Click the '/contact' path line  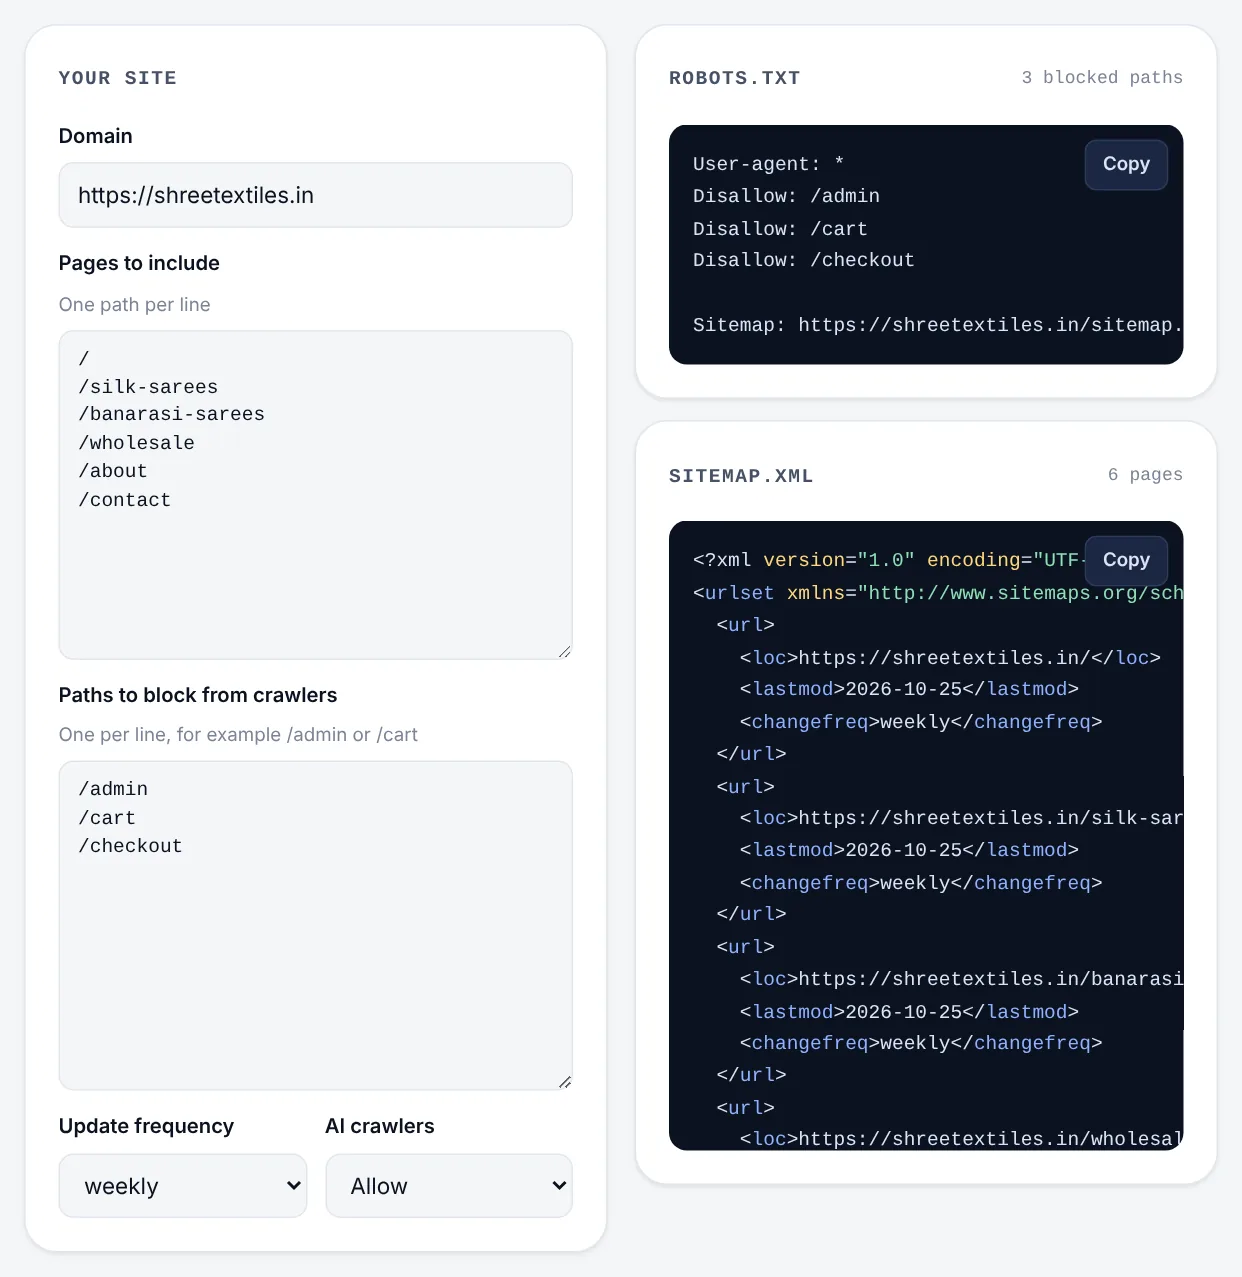pos(125,500)
